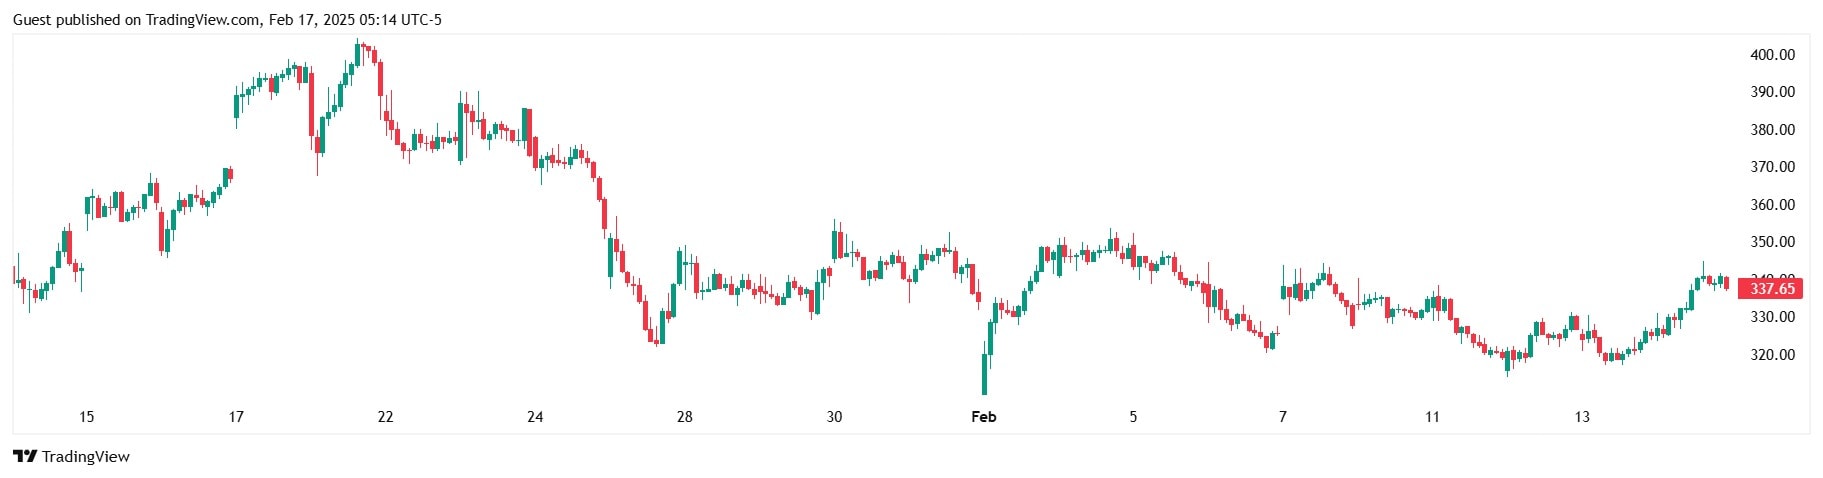Select the 330.00 price scale value
Viewport: 1823px width, 478px height.
[1772, 317]
